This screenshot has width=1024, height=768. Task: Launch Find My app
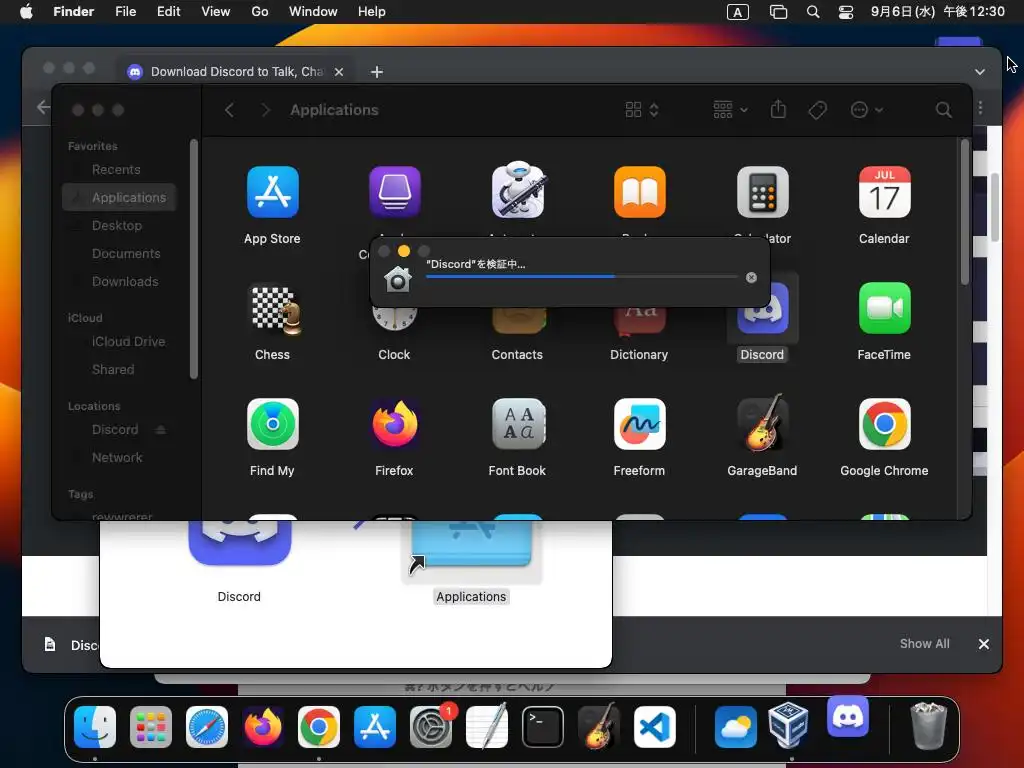click(x=272, y=424)
